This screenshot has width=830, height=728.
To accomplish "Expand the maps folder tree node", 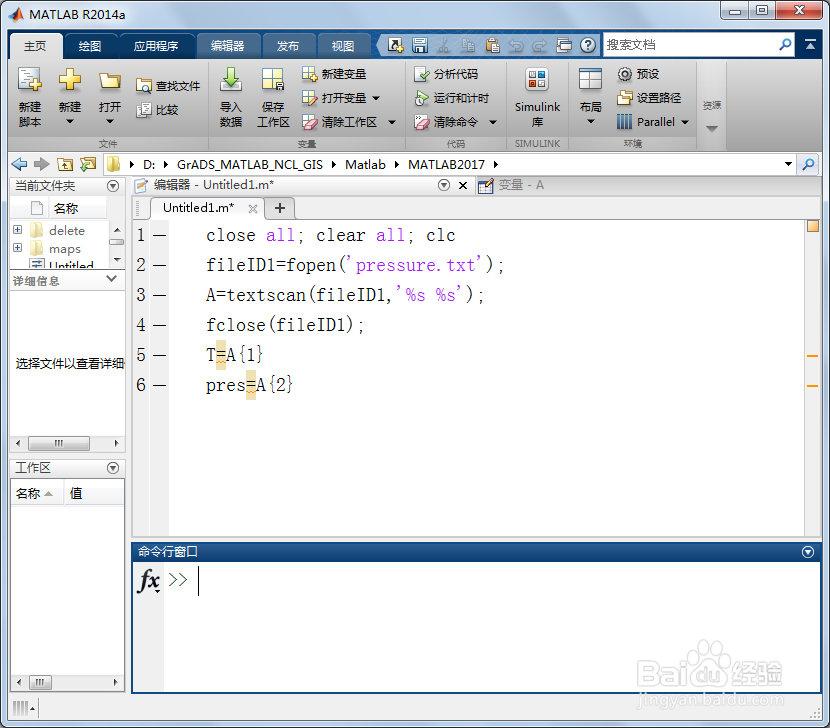I will click(x=17, y=248).
